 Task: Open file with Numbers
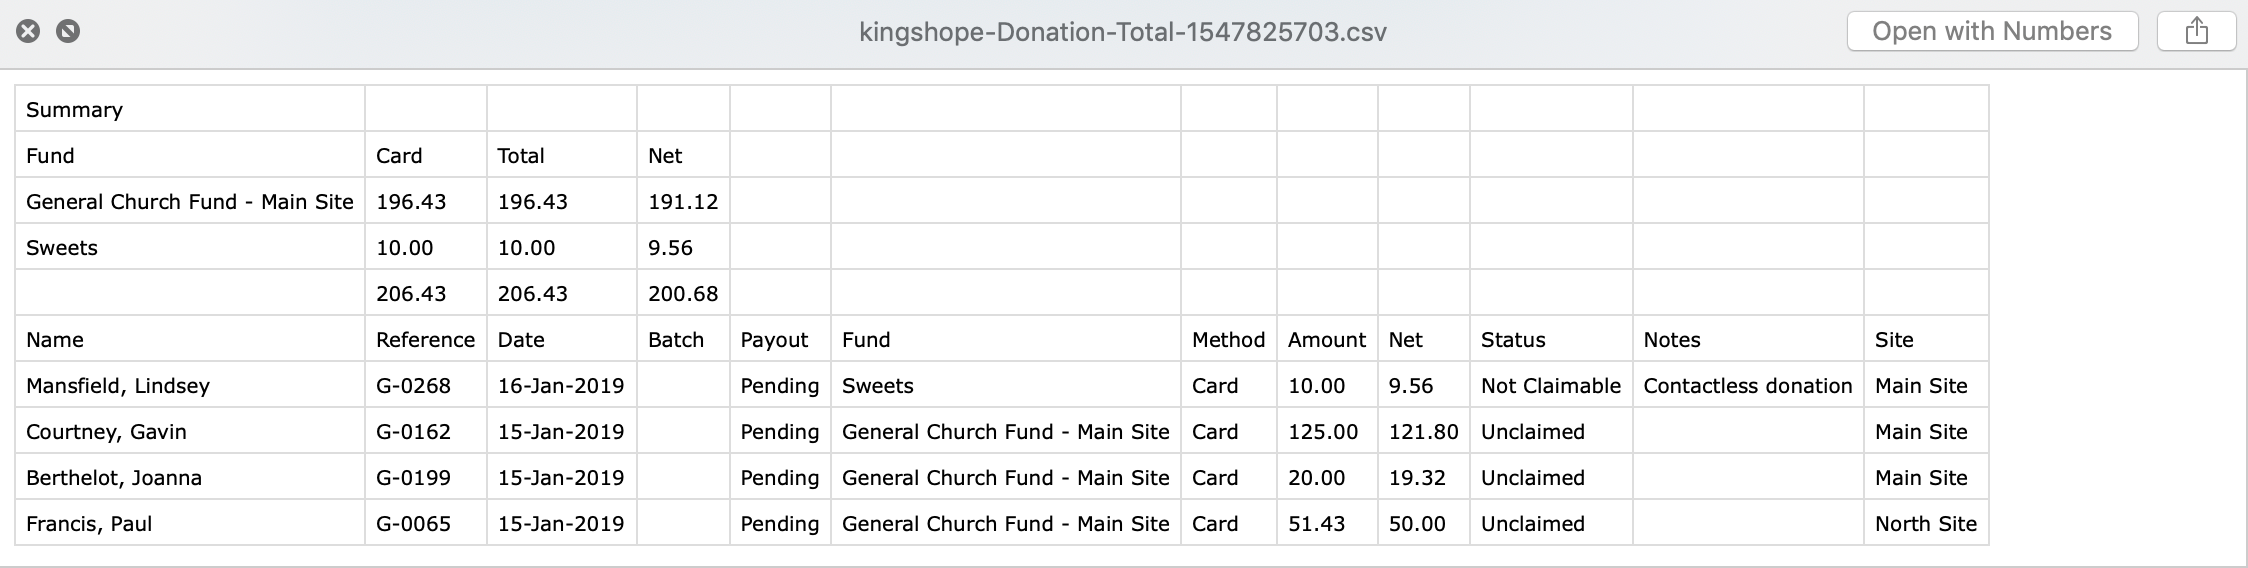tap(1992, 32)
